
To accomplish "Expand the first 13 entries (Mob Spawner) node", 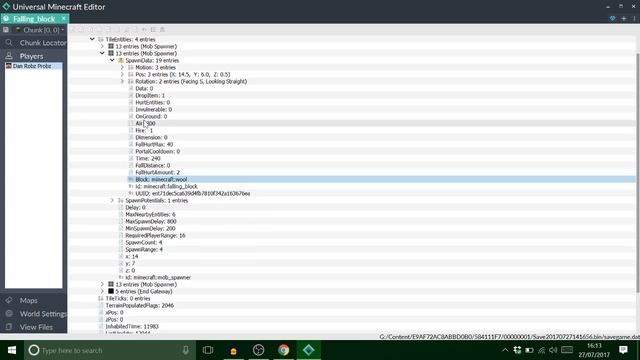I will [102, 46].
